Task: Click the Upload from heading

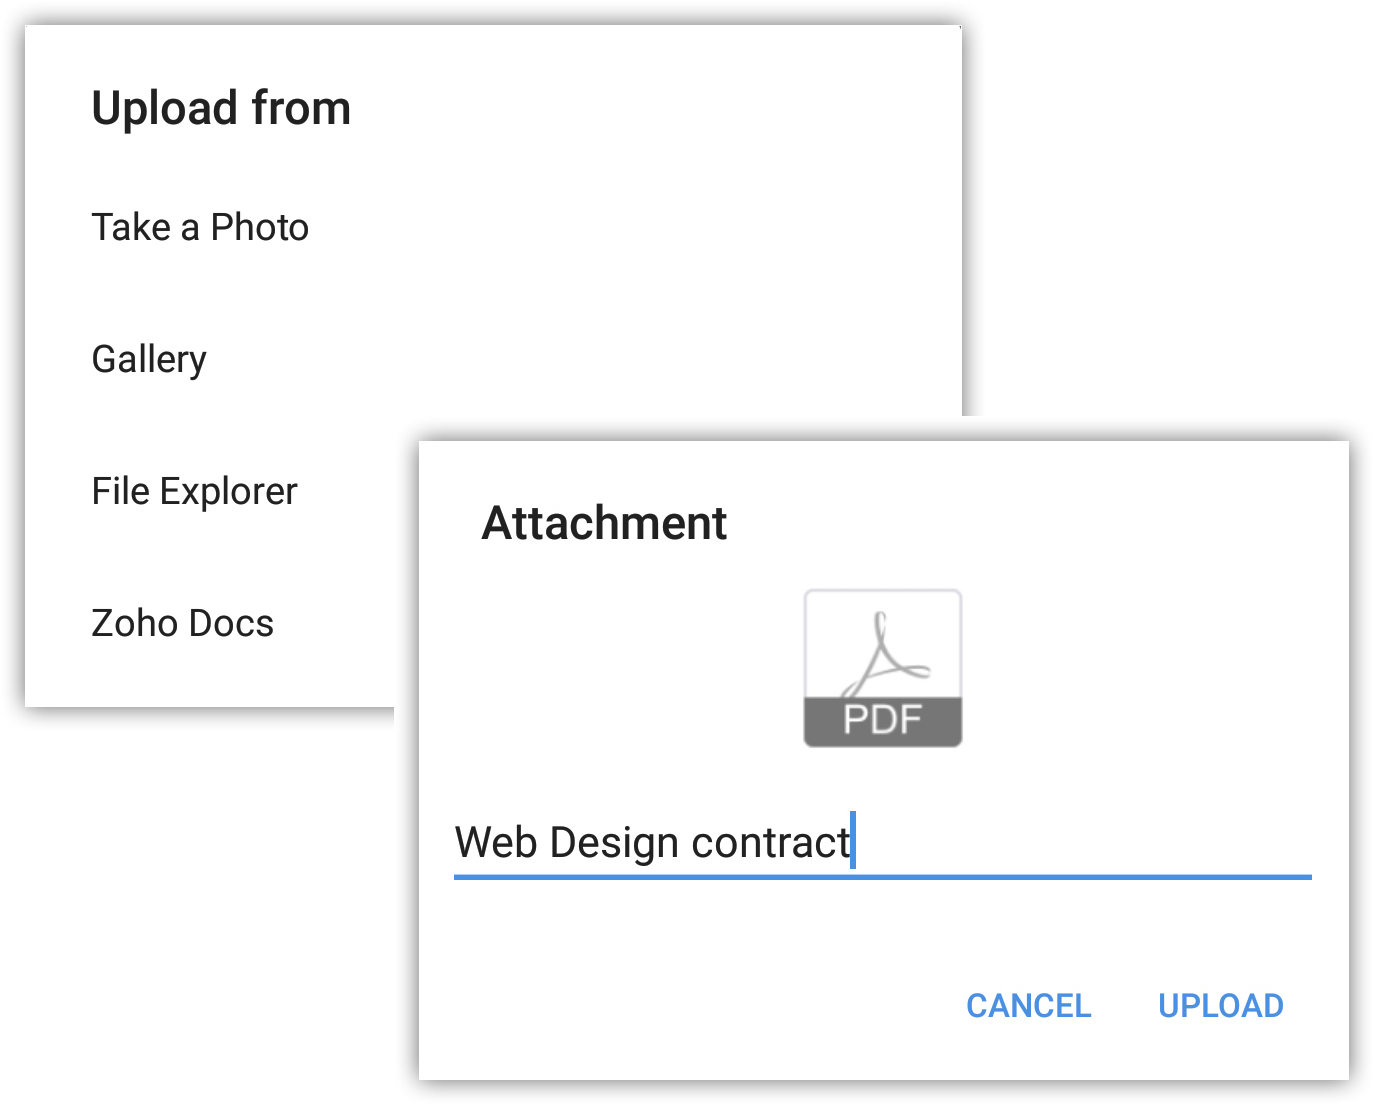Action: pyautogui.click(x=221, y=108)
